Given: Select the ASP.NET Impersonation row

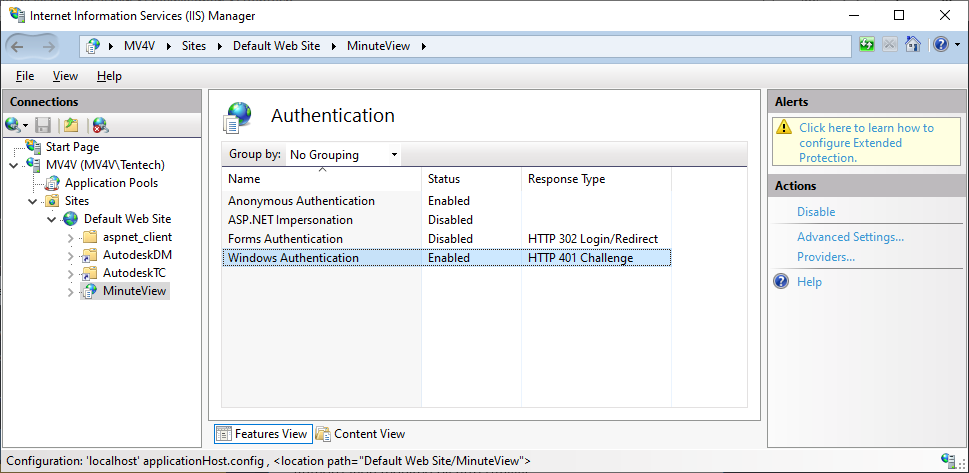Looking at the screenshot, I should [446, 219].
